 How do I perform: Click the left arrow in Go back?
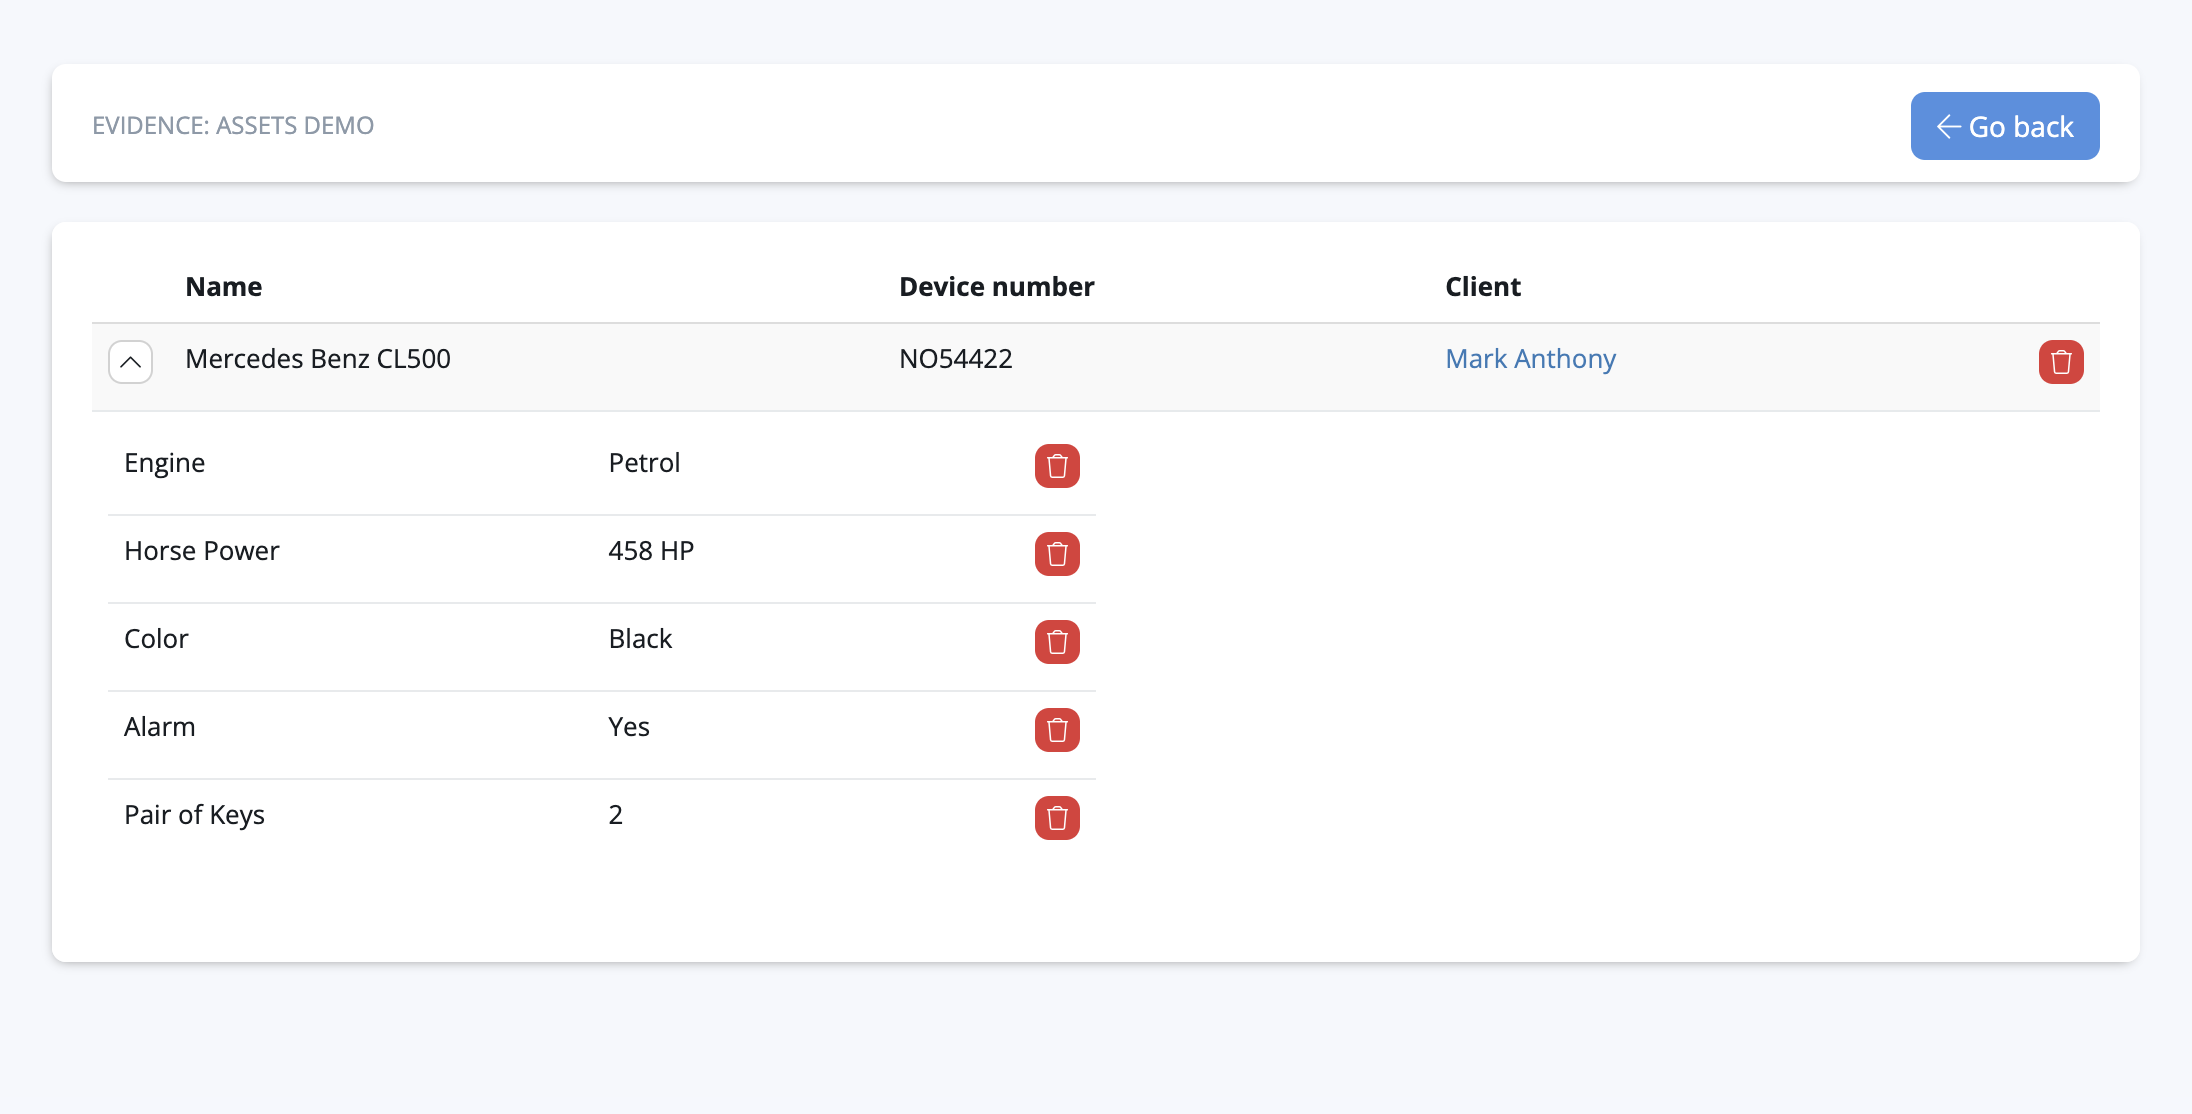pyautogui.click(x=1948, y=127)
